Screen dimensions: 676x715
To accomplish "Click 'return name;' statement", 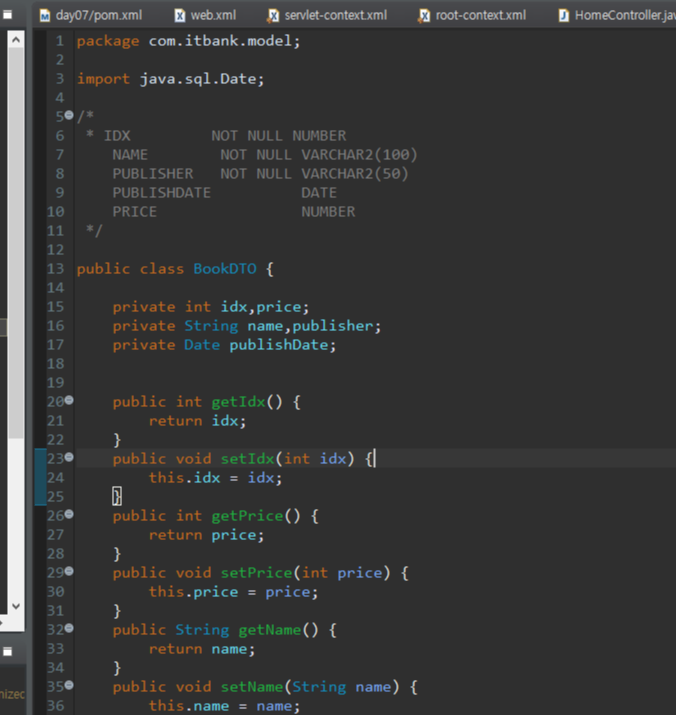I will click(202, 649).
